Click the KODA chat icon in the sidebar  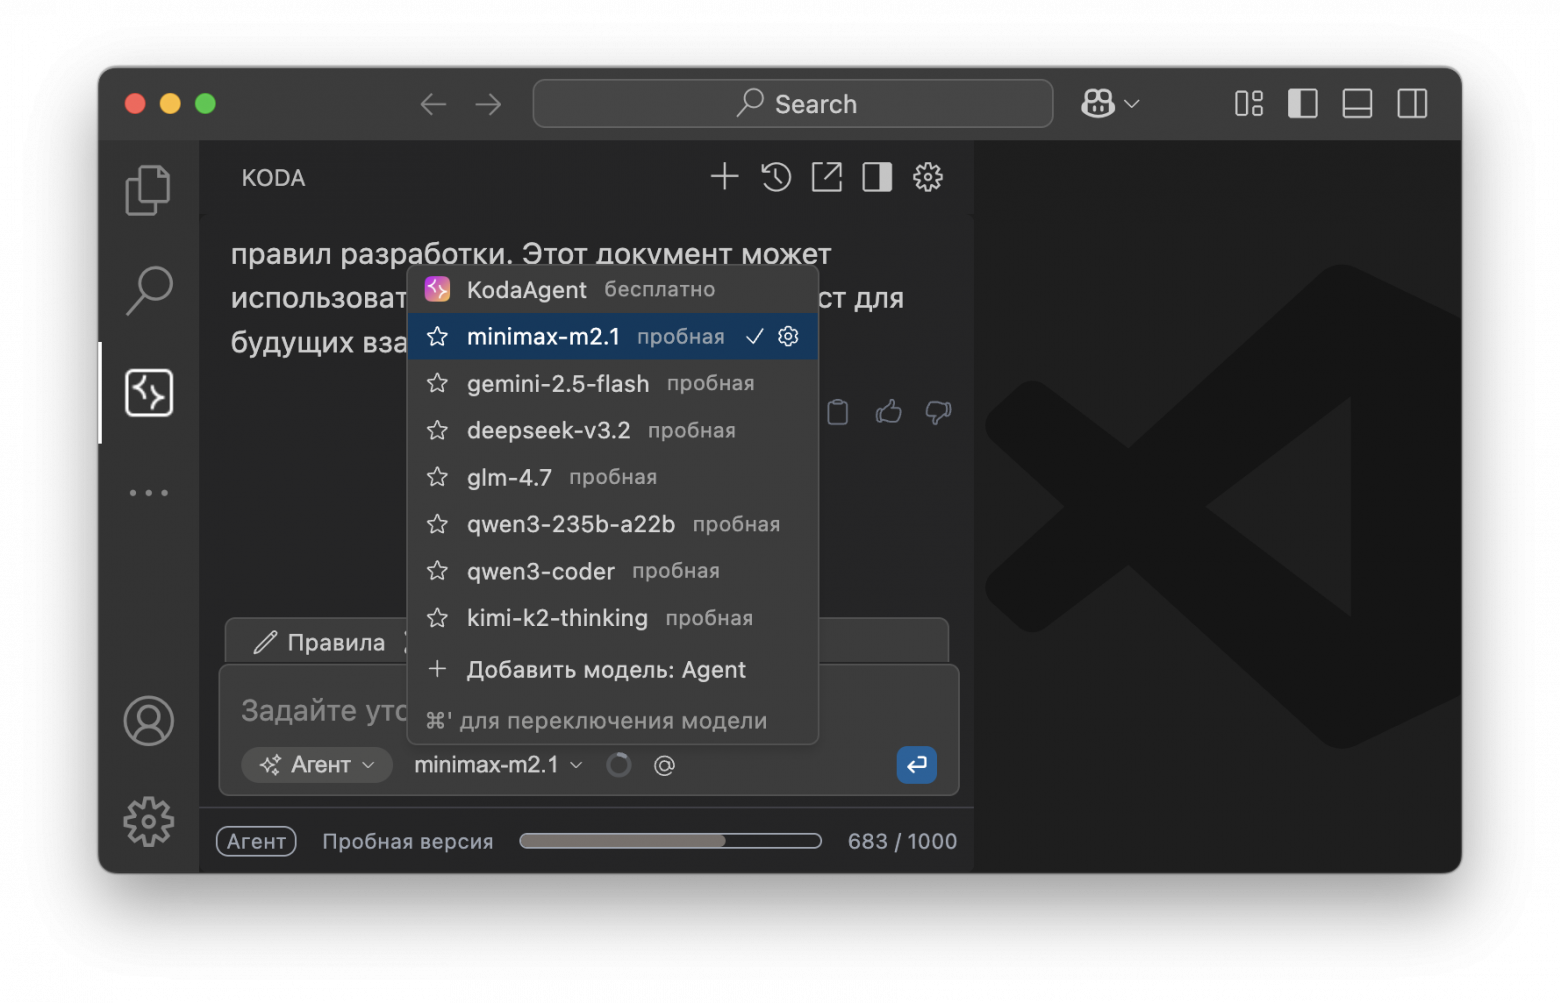[x=148, y=392]
